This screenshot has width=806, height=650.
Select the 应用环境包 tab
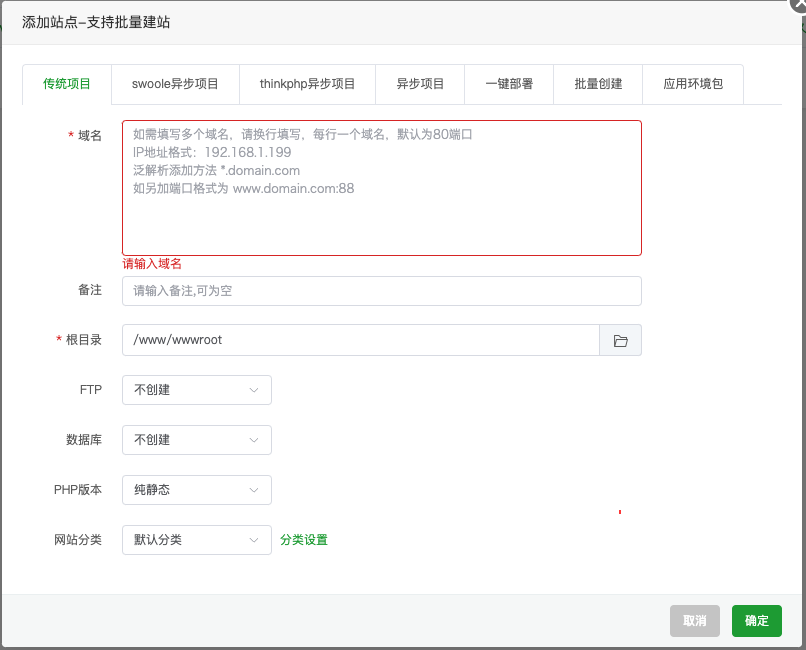tap(693, 84)
